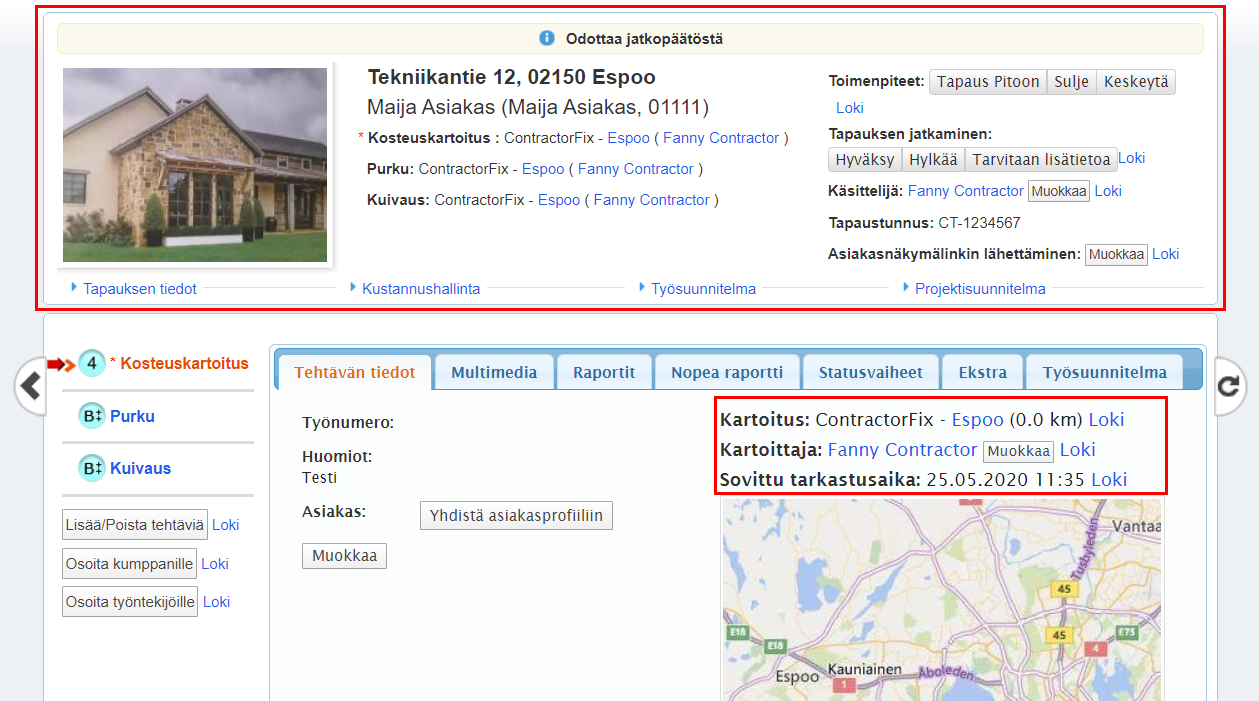Image resolution: width=1259 pixels, height=701 pixels.
Task: Click the info icon beside Odottaa jatkopäätöstä
Action: 547,38
